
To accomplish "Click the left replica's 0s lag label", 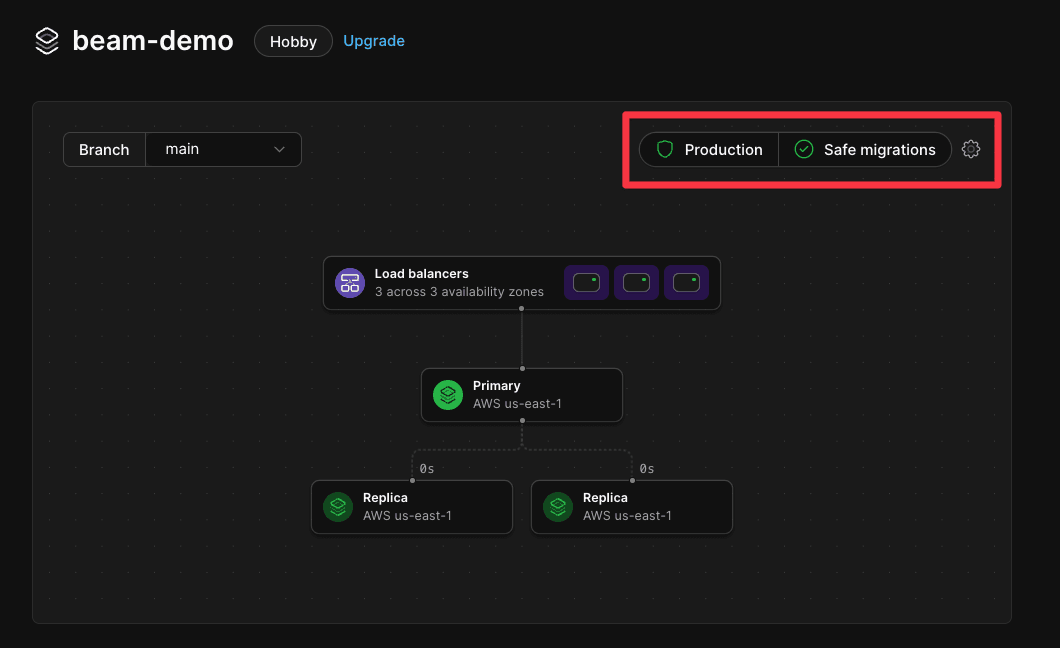I will tap(427, 469).
